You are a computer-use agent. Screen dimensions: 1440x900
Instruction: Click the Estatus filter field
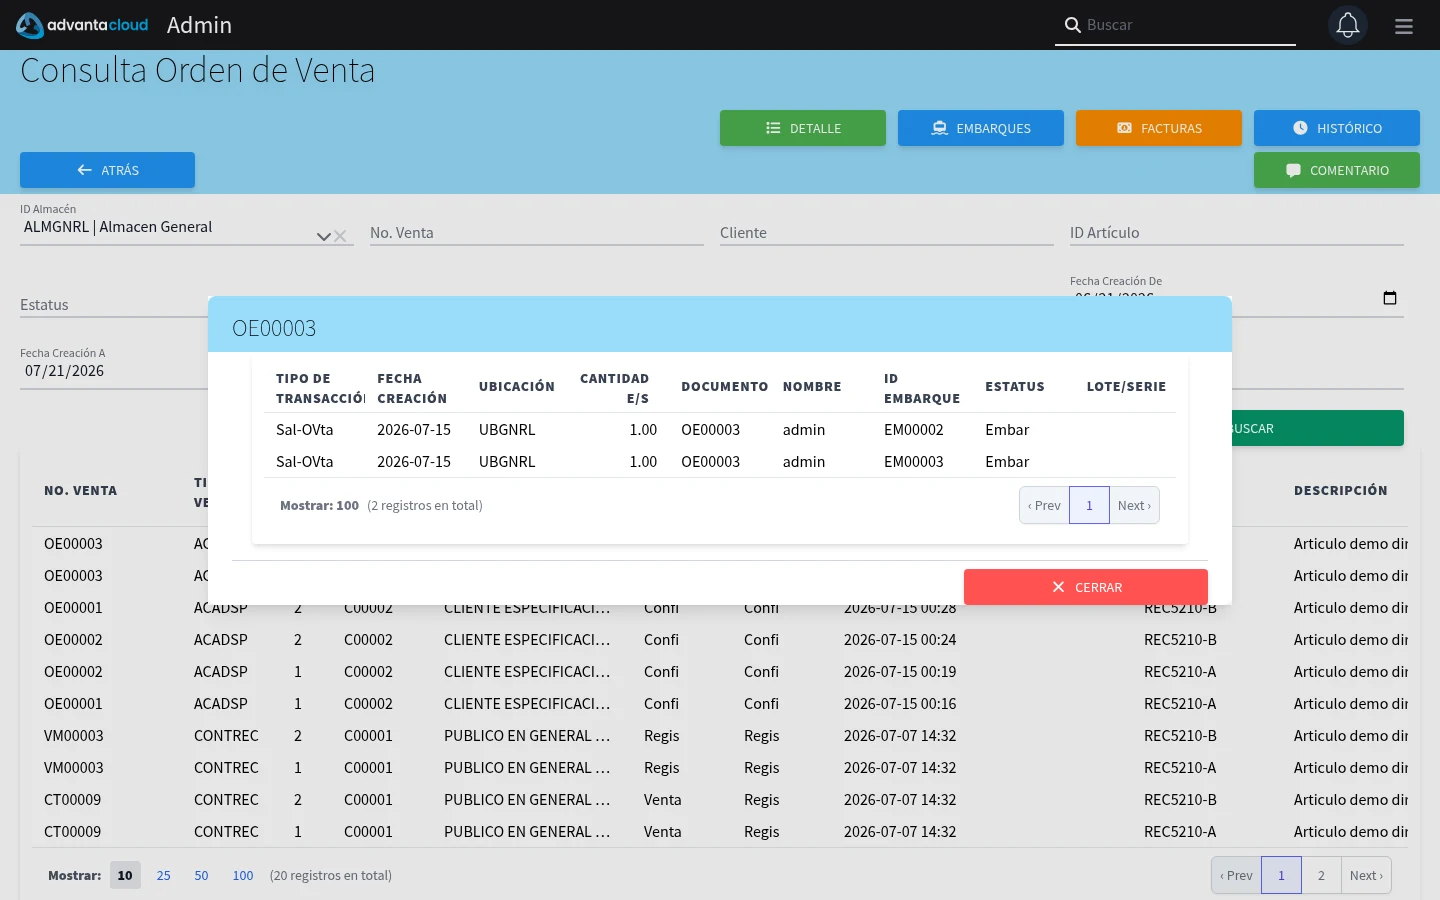pyautogui.click(x=114, y=305)
